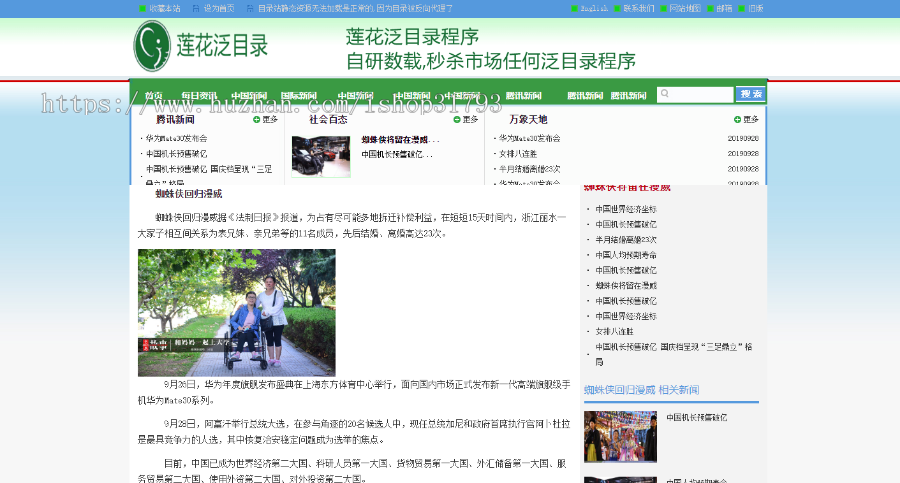Click the street festival thumbnail under 相关新闻
The image size is (900, 483).
pyautogui.click(x=620, y=436)
